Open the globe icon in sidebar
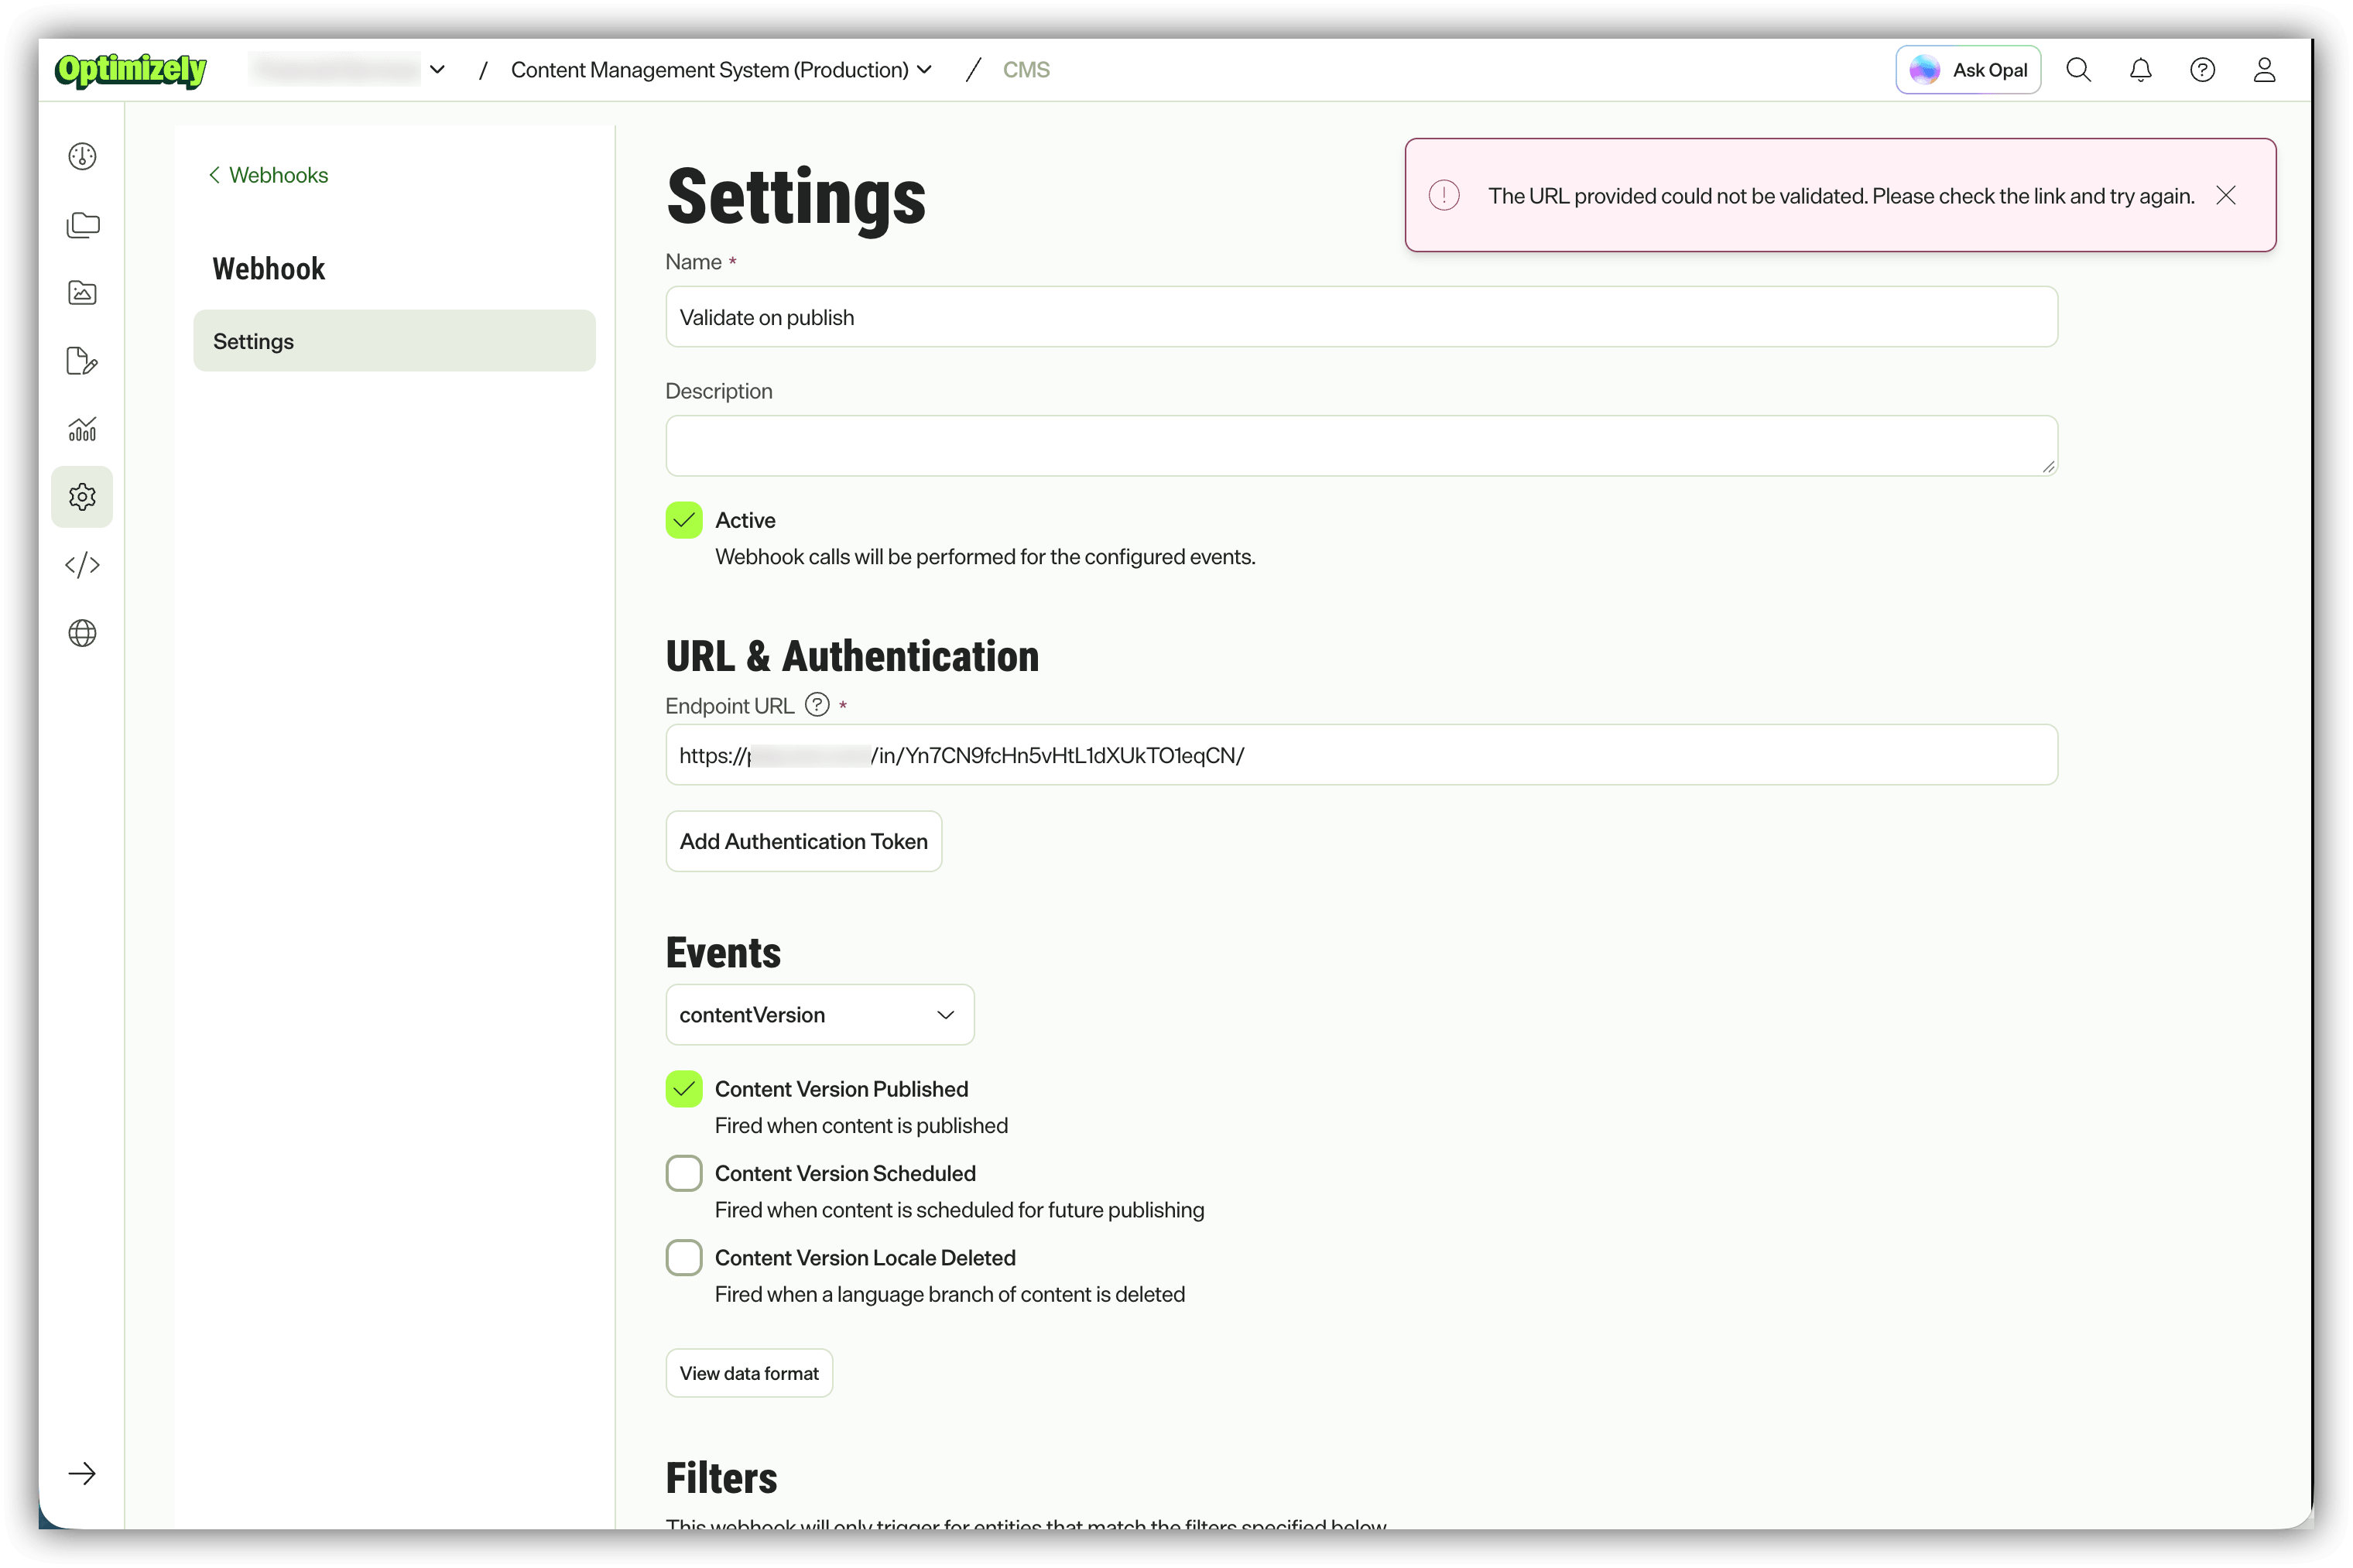Image resolution: width=2353 pixels, height=1568 pixels. pos(82,633)
